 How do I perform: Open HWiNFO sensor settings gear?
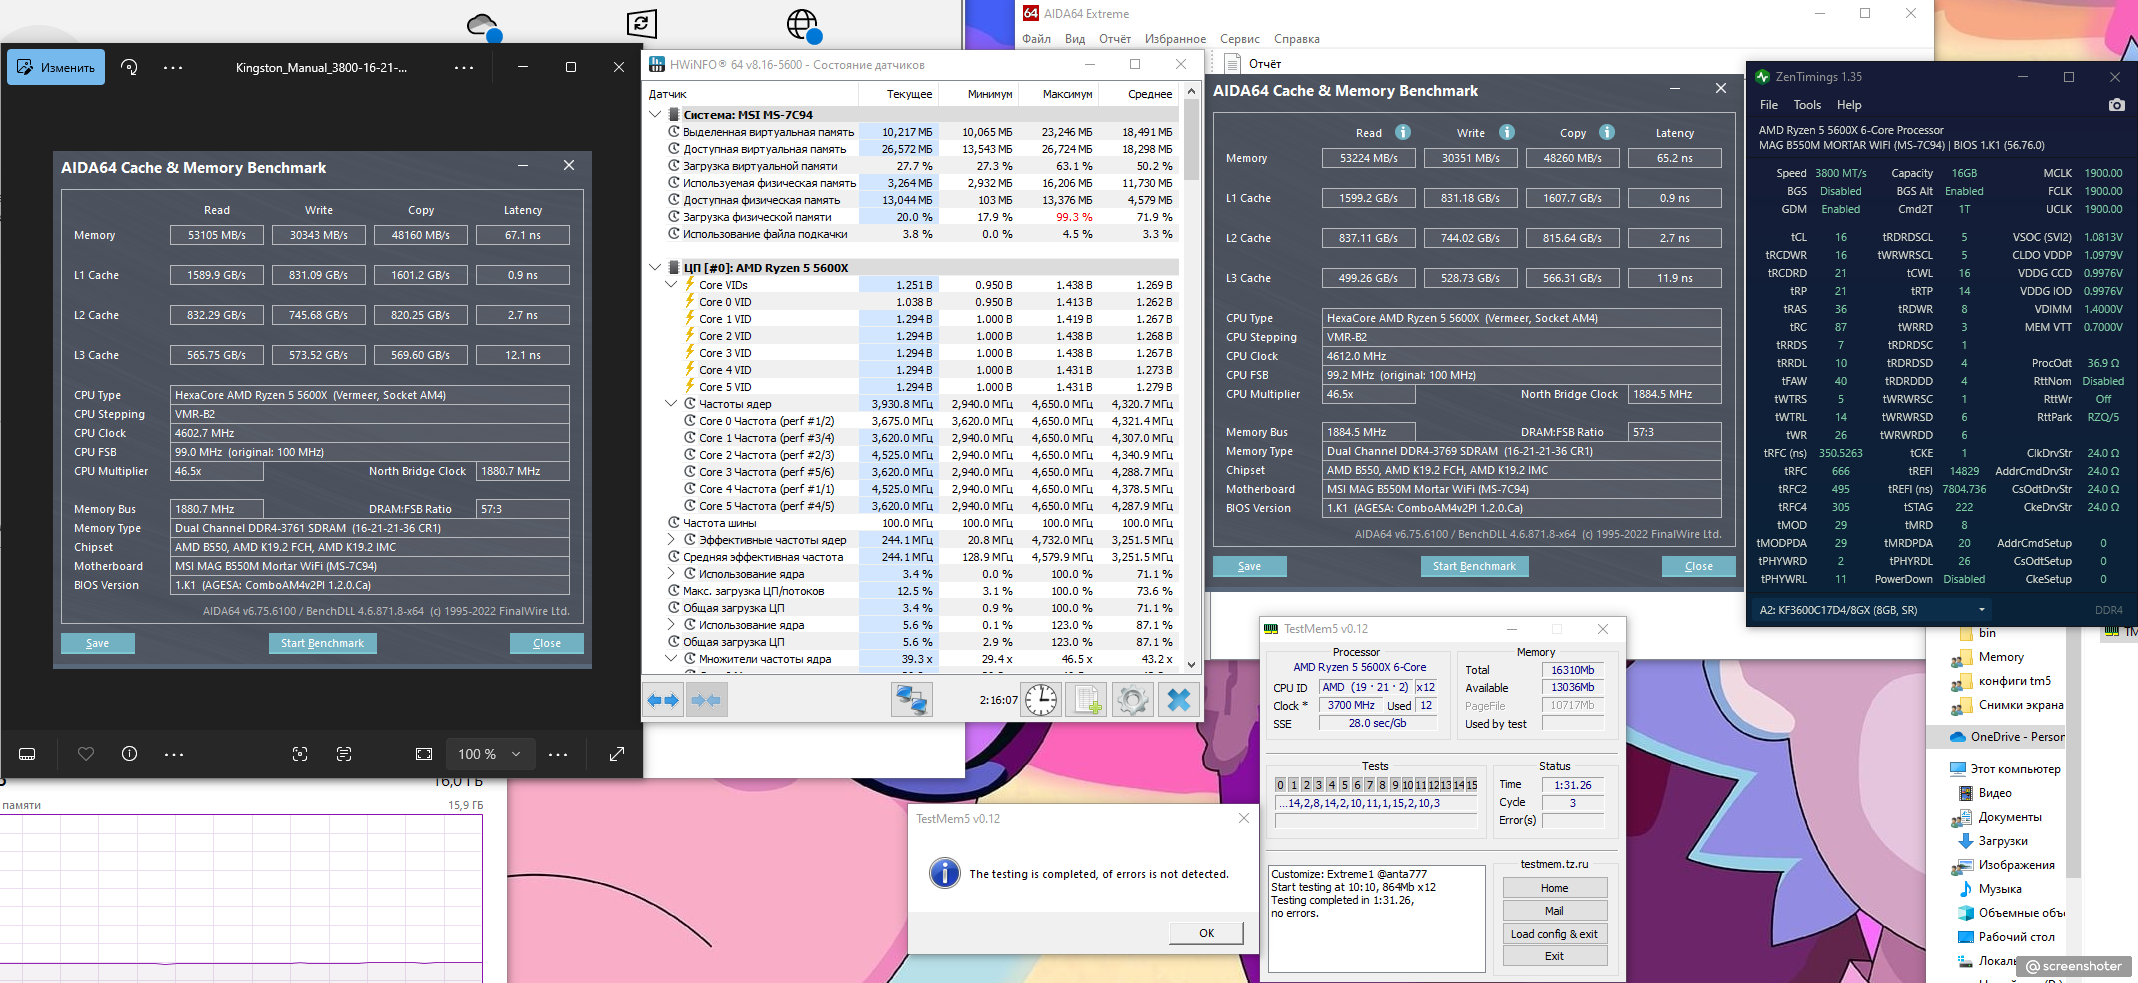point(1133,700)
